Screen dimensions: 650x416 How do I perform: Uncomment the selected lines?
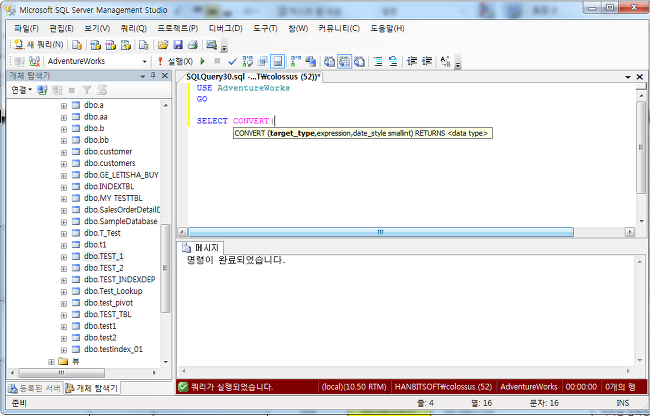[x=393, y=61]
